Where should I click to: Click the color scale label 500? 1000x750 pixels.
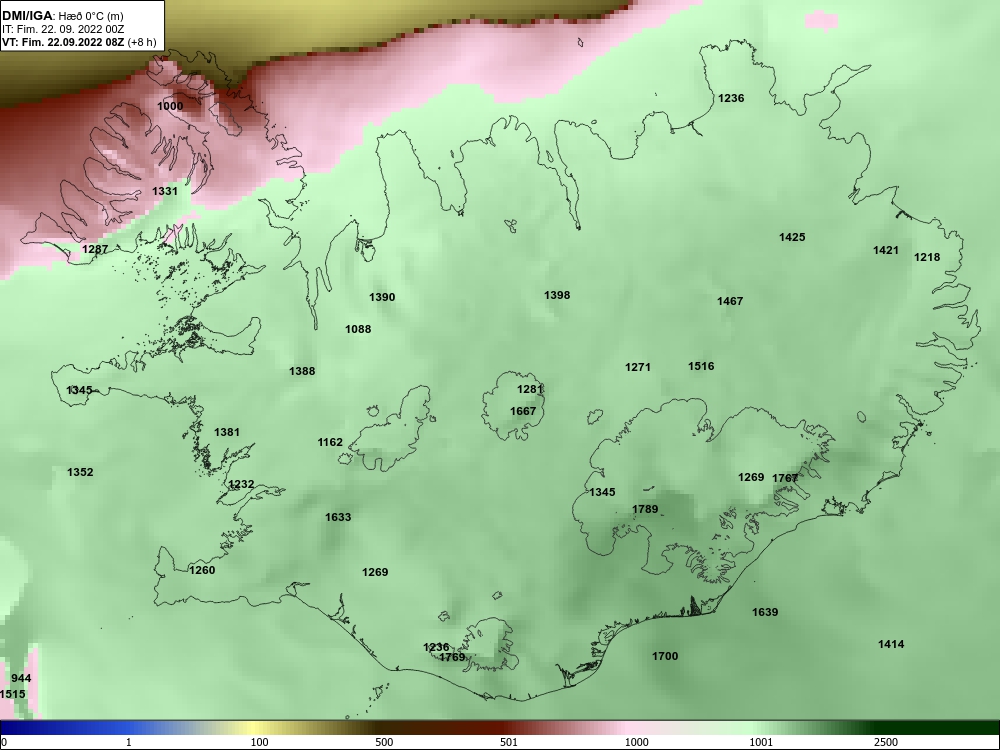pyautogui.click(x=384, y=742)
